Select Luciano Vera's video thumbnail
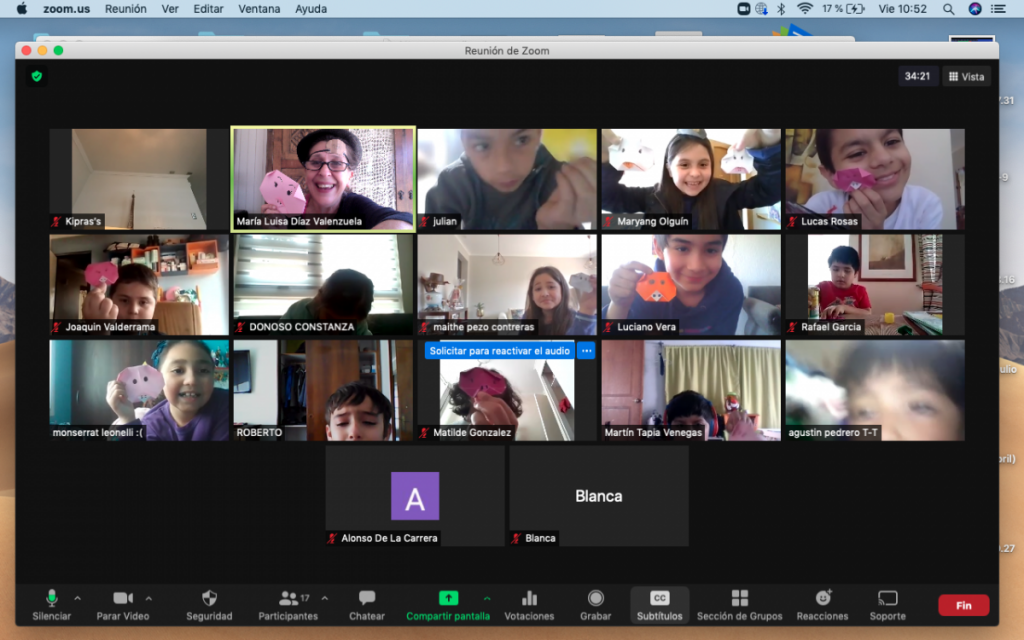Screen dimensions: 1024x640 point(690,284)
